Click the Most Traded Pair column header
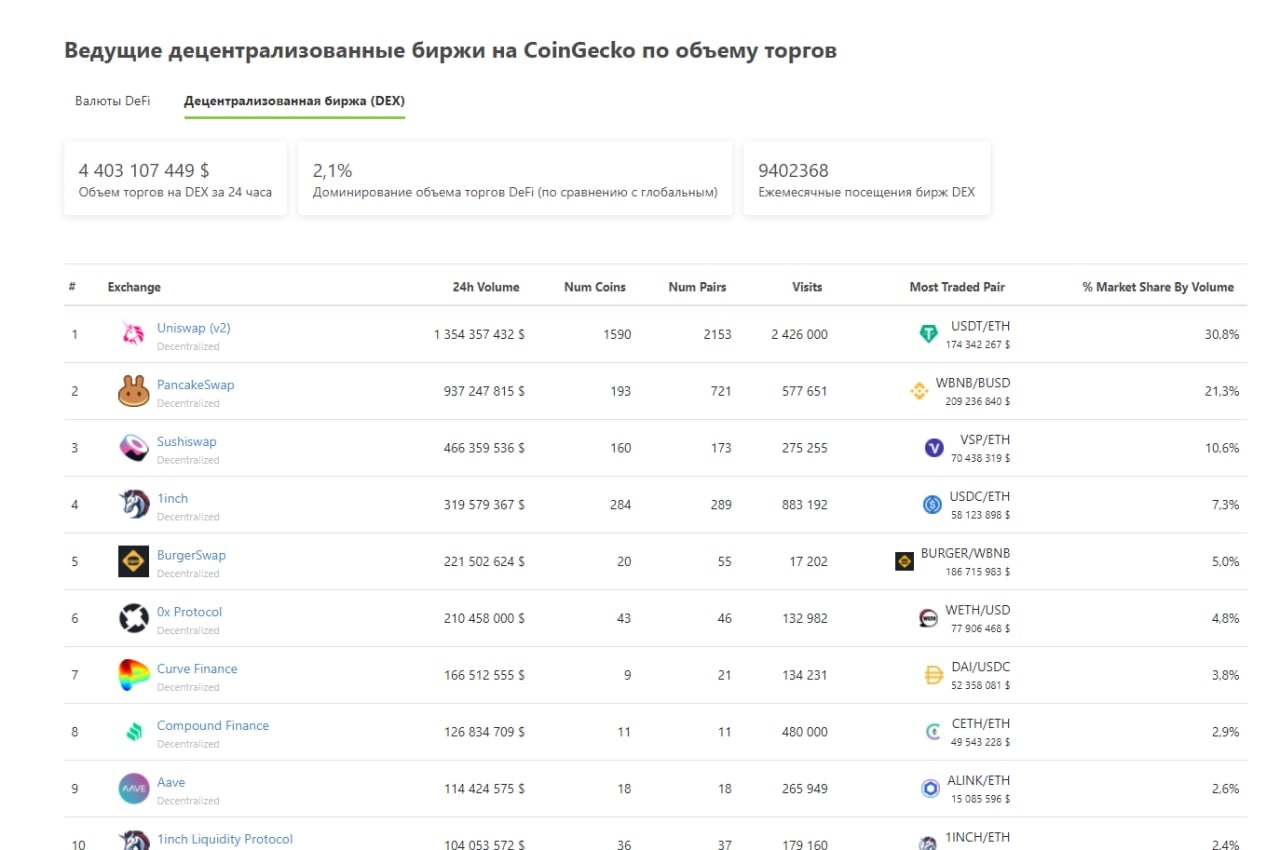Screen dimensions: 1280x850 pyautogui.click(x=957, y=287)
